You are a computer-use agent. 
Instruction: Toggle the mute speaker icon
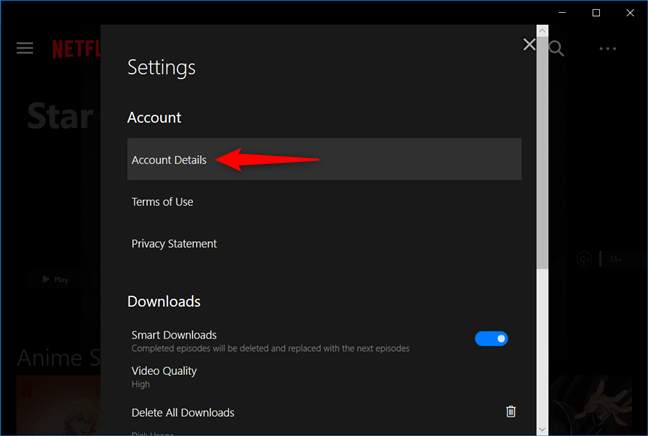click(x=584, y=260)
